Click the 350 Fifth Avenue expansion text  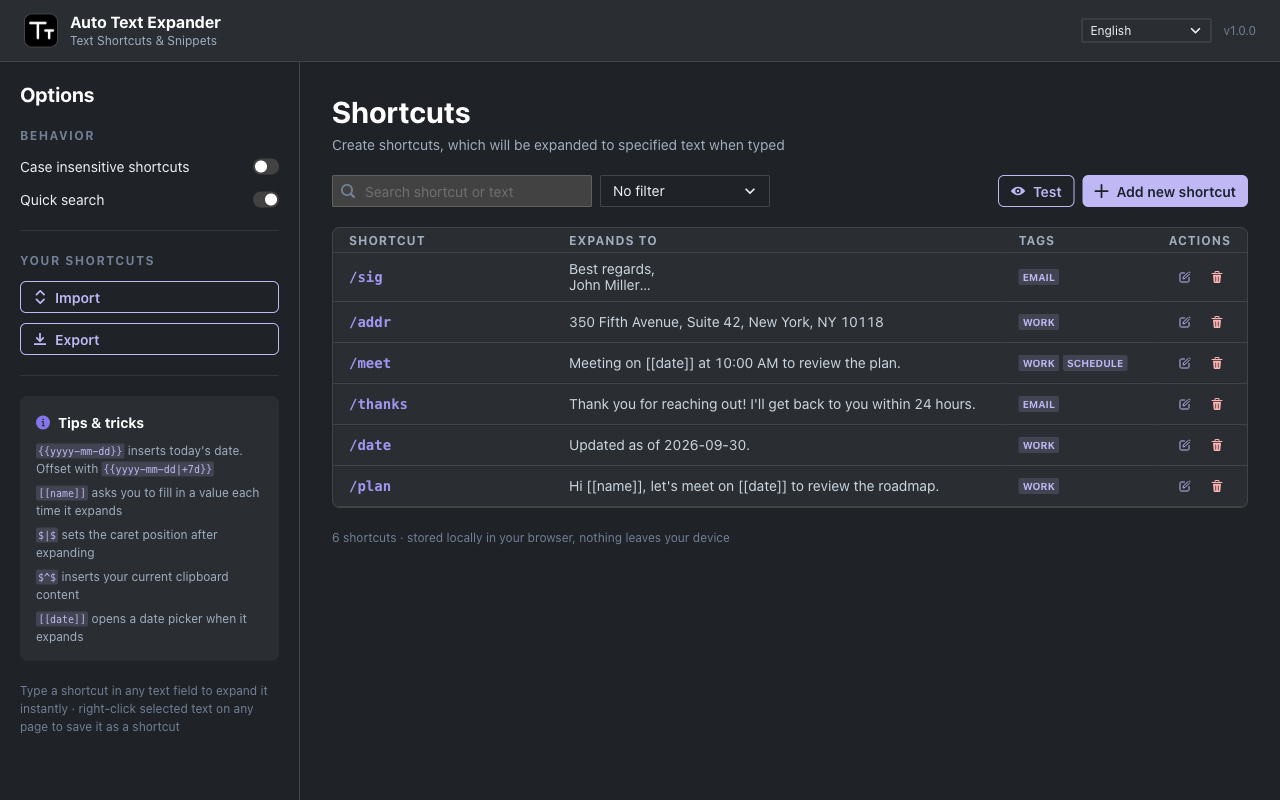[x=726, y=322]
